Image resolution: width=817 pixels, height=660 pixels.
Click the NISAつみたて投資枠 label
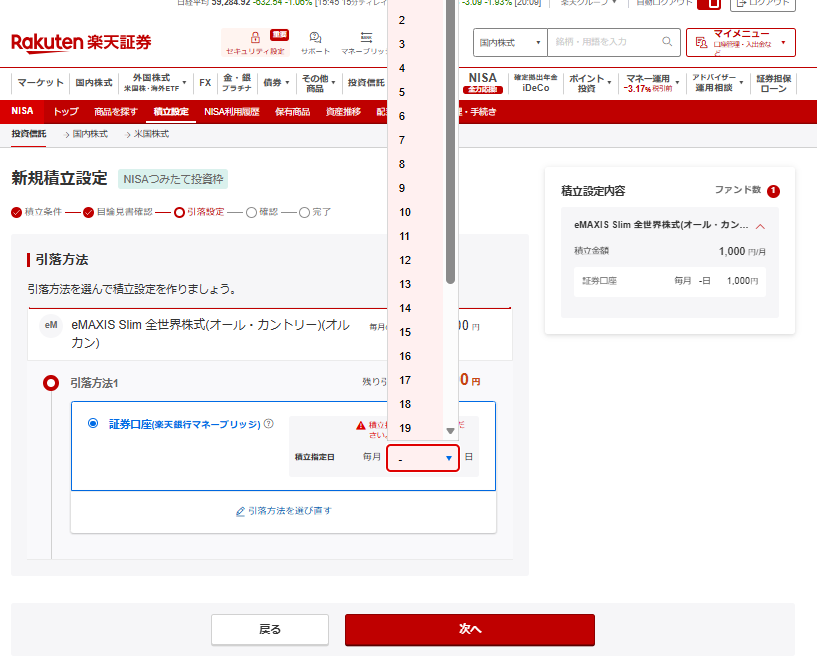173,179
